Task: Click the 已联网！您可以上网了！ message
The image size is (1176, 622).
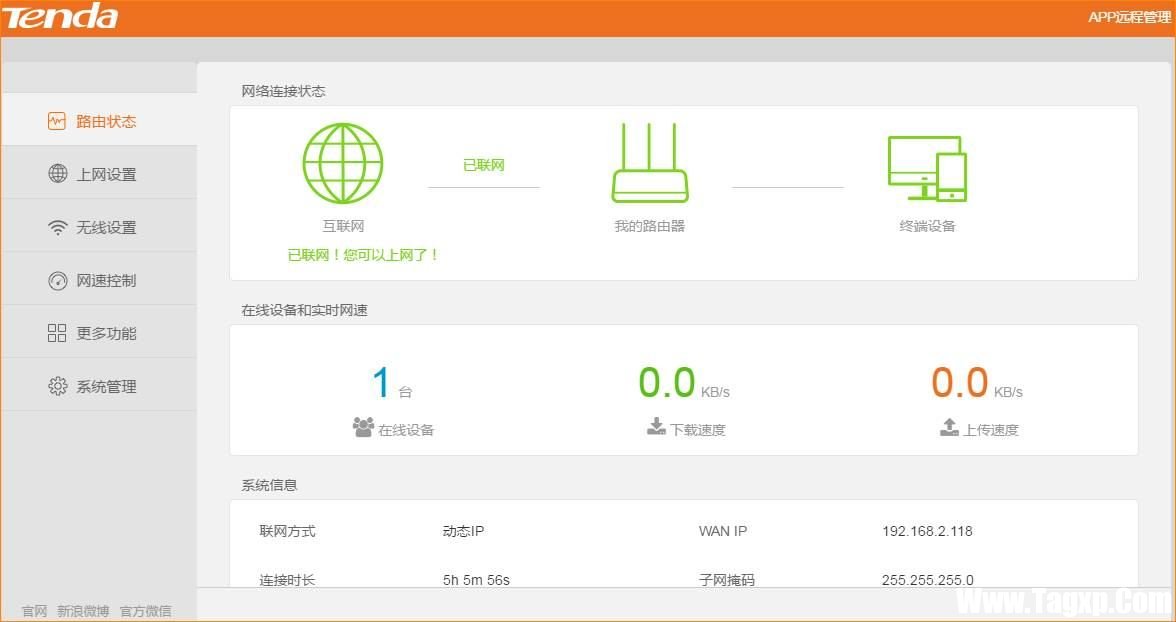Action: click(364, 255)
